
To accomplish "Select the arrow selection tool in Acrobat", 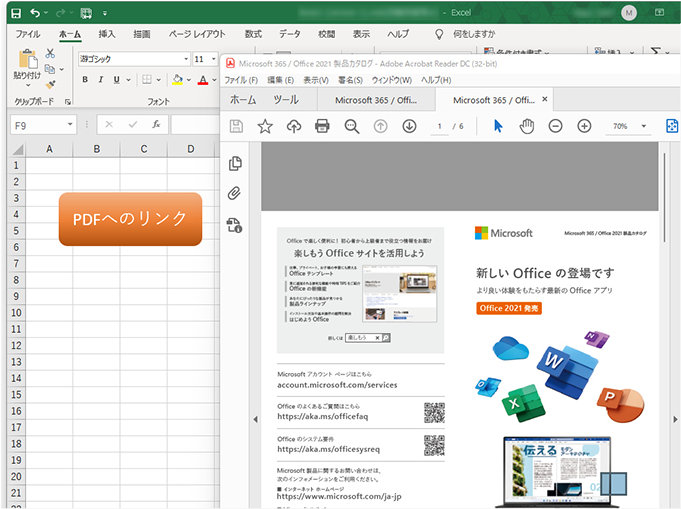I will click(498, 126).
